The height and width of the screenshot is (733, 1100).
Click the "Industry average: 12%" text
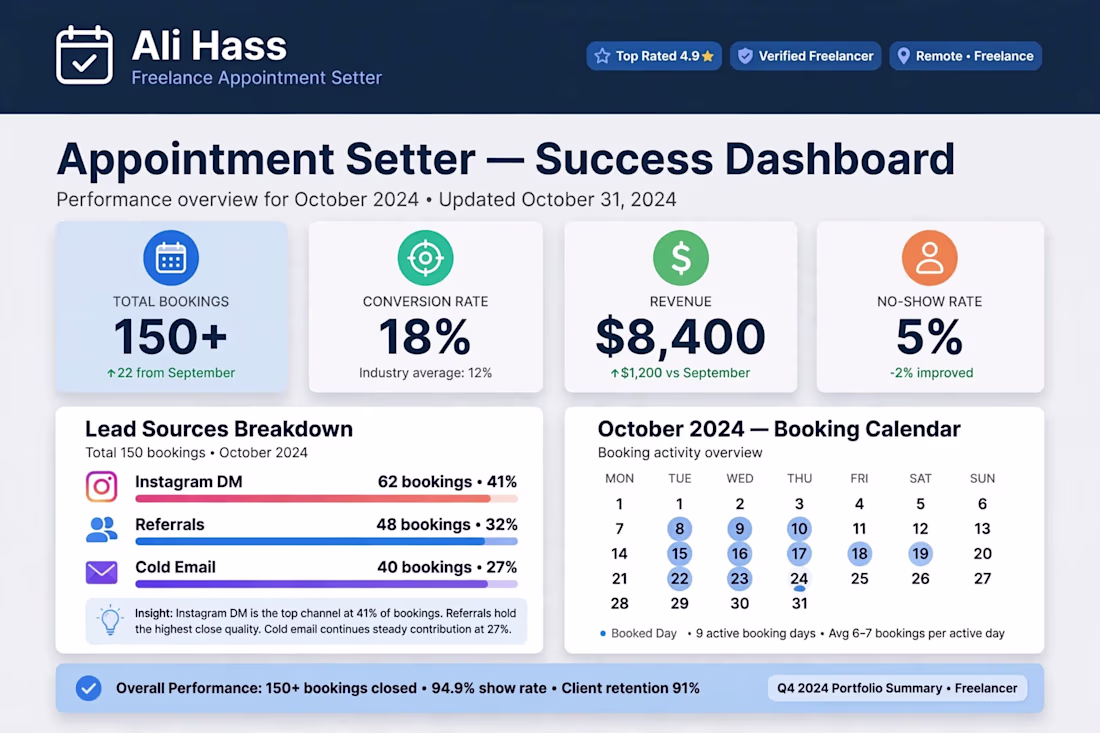(x=425, y=372)
